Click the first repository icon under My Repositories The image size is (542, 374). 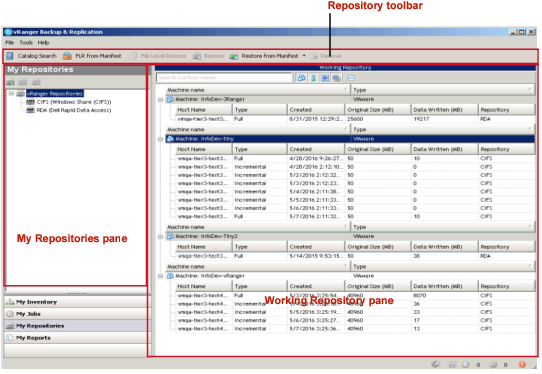10,82
